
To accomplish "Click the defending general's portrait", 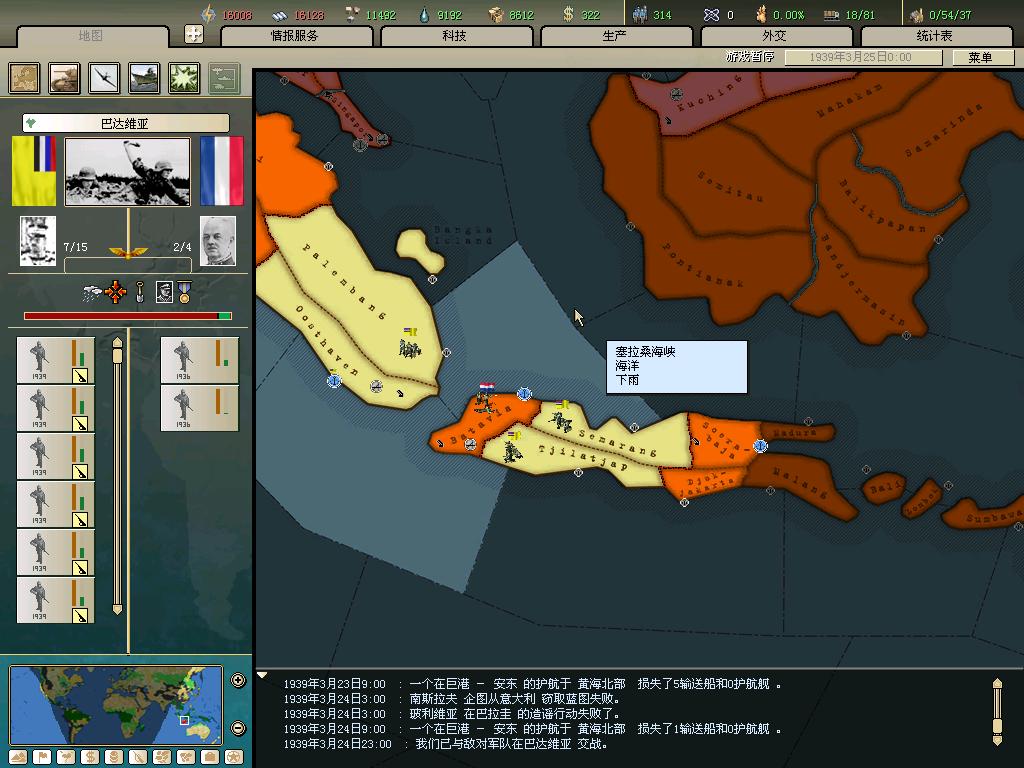I will click(x=217, y=241).
